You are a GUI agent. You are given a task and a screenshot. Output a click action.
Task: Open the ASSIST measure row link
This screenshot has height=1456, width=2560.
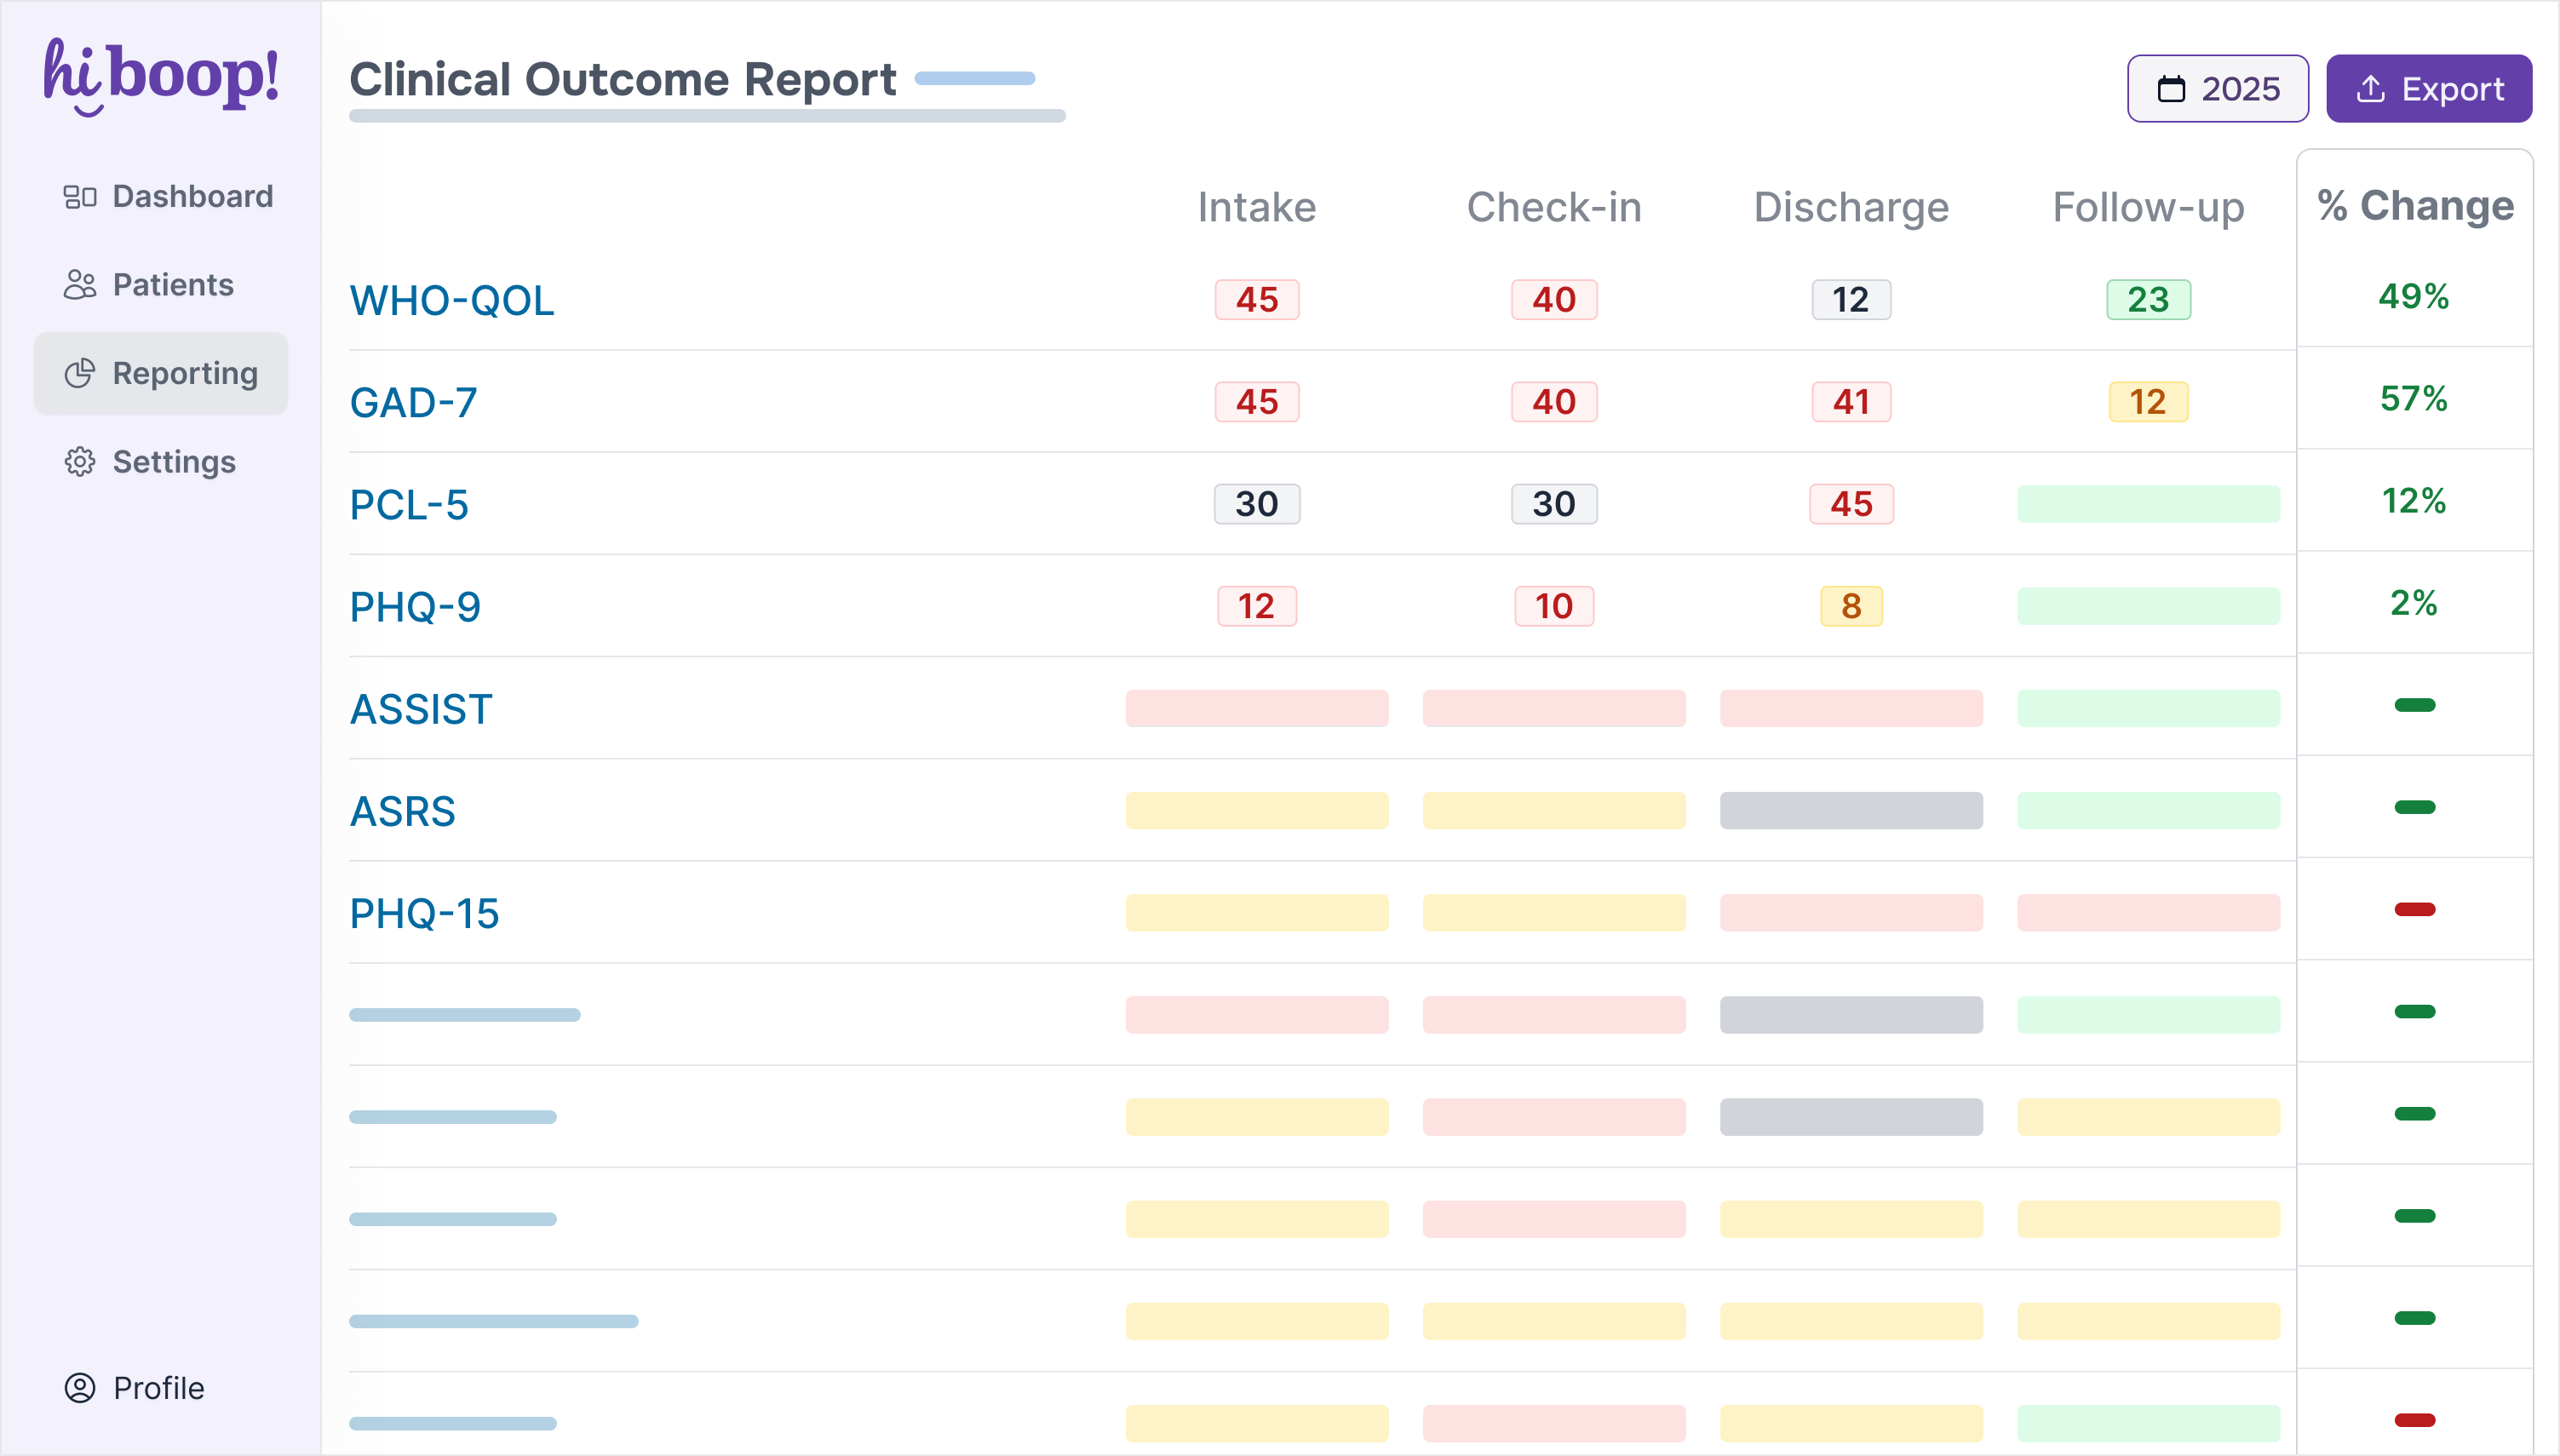click(421, 710)
